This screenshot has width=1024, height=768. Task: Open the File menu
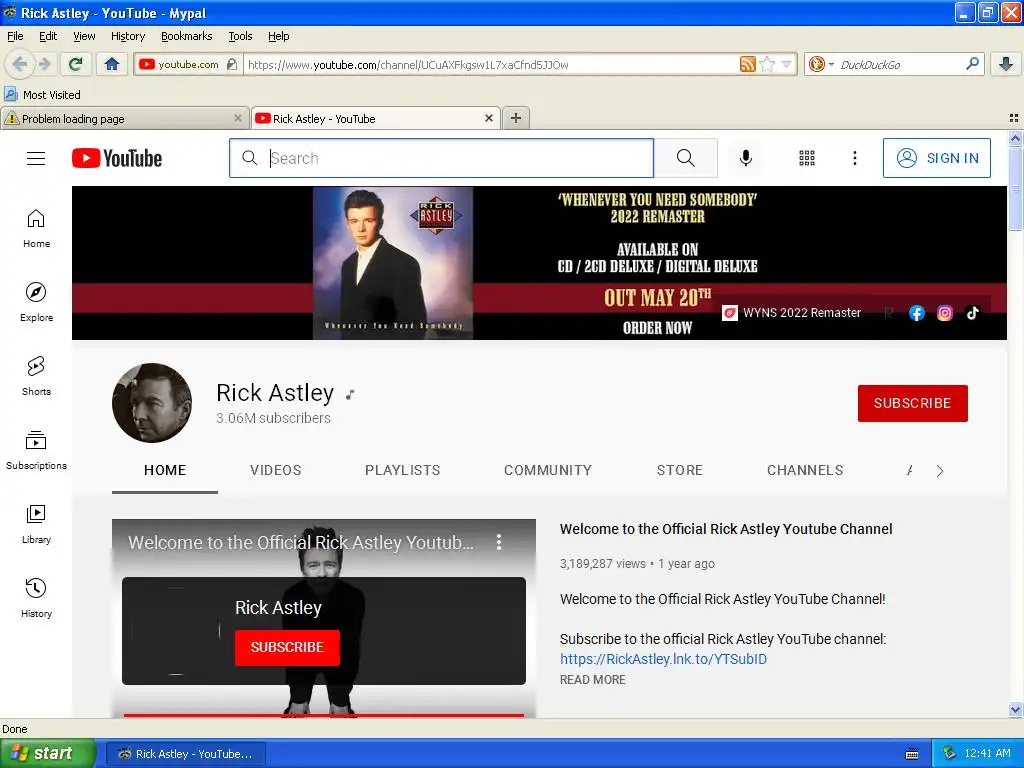click(x=15, y=36)
